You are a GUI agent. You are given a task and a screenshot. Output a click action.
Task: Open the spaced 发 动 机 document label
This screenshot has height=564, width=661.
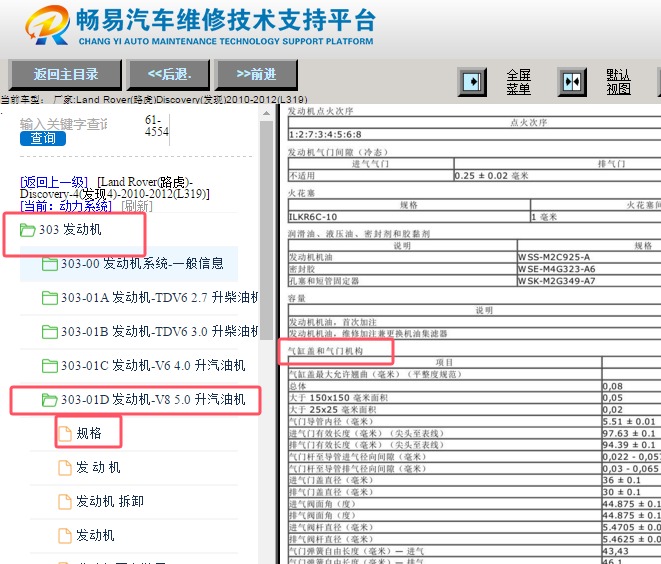(98, 467)
